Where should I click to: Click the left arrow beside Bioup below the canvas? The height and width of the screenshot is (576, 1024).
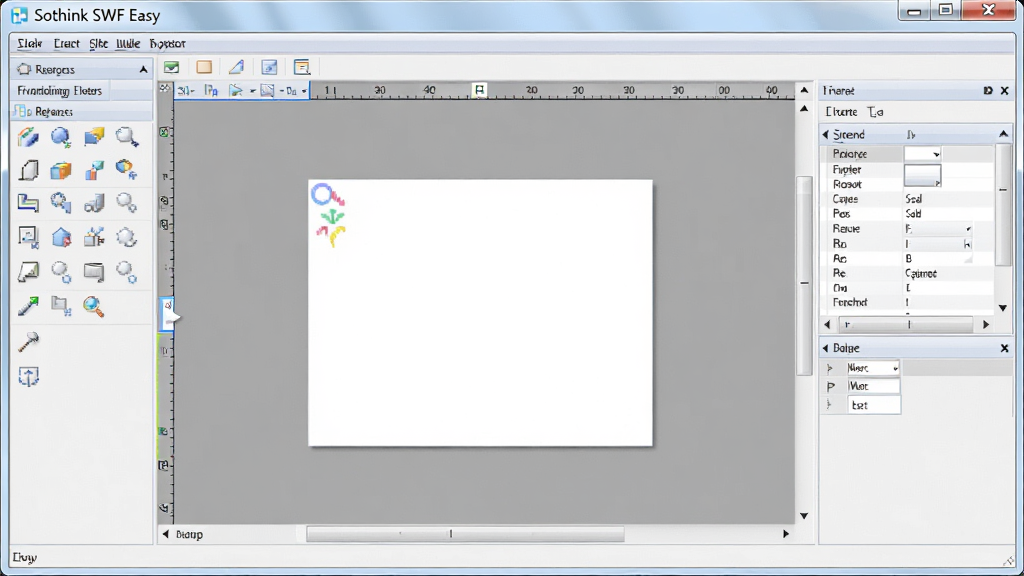[x=165, y=534]
